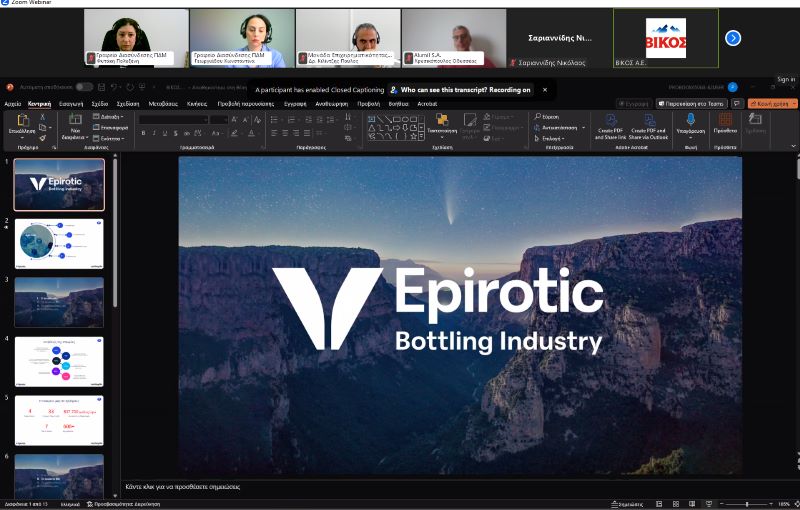Click Create PDF and Share via Outlook
This screenshot has width=800, height=510.
[649, 121]
